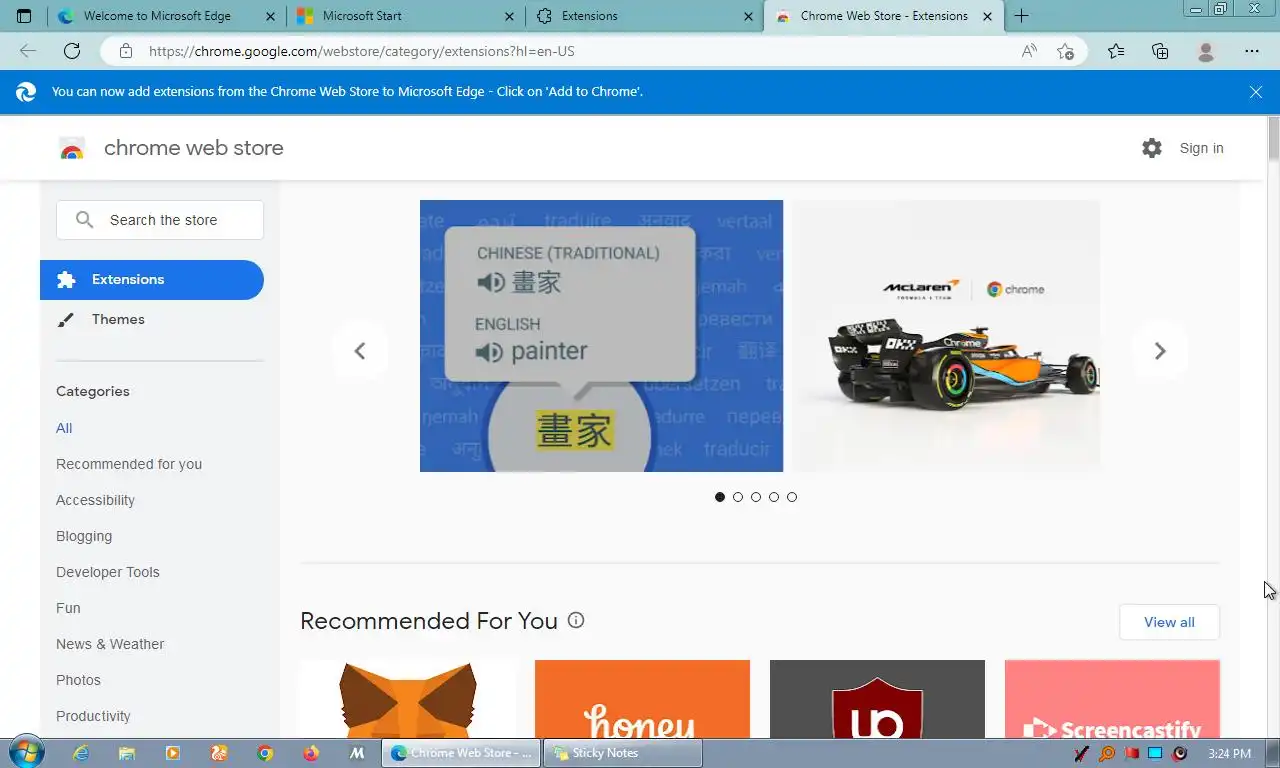Click the 3:24 PM taskbar clock
The height and width of the screenshot is (768, 1280).
tap(1229, 753)
